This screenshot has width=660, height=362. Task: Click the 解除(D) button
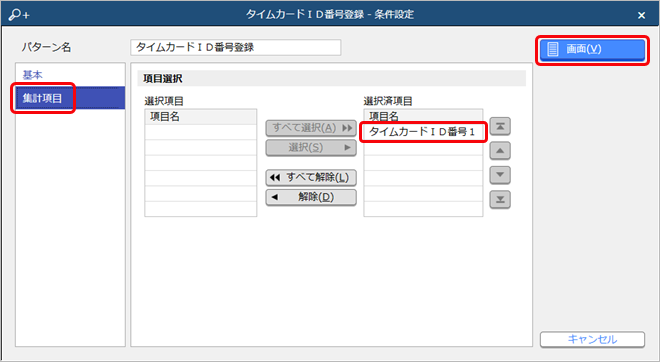[311, 197]
